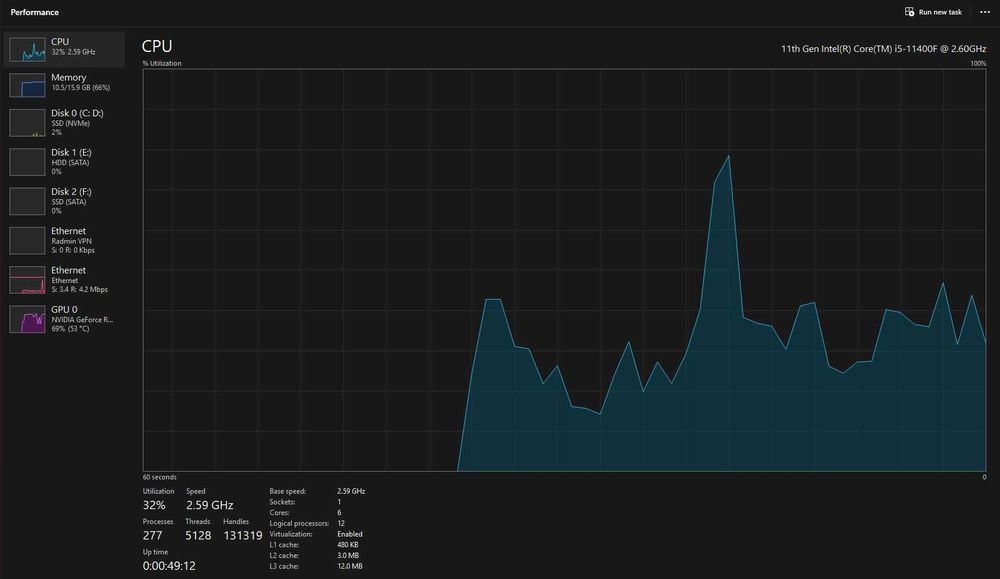The image size is (1000, 579).
Task: Click the Performance page title
Action: tap(34, 12)
